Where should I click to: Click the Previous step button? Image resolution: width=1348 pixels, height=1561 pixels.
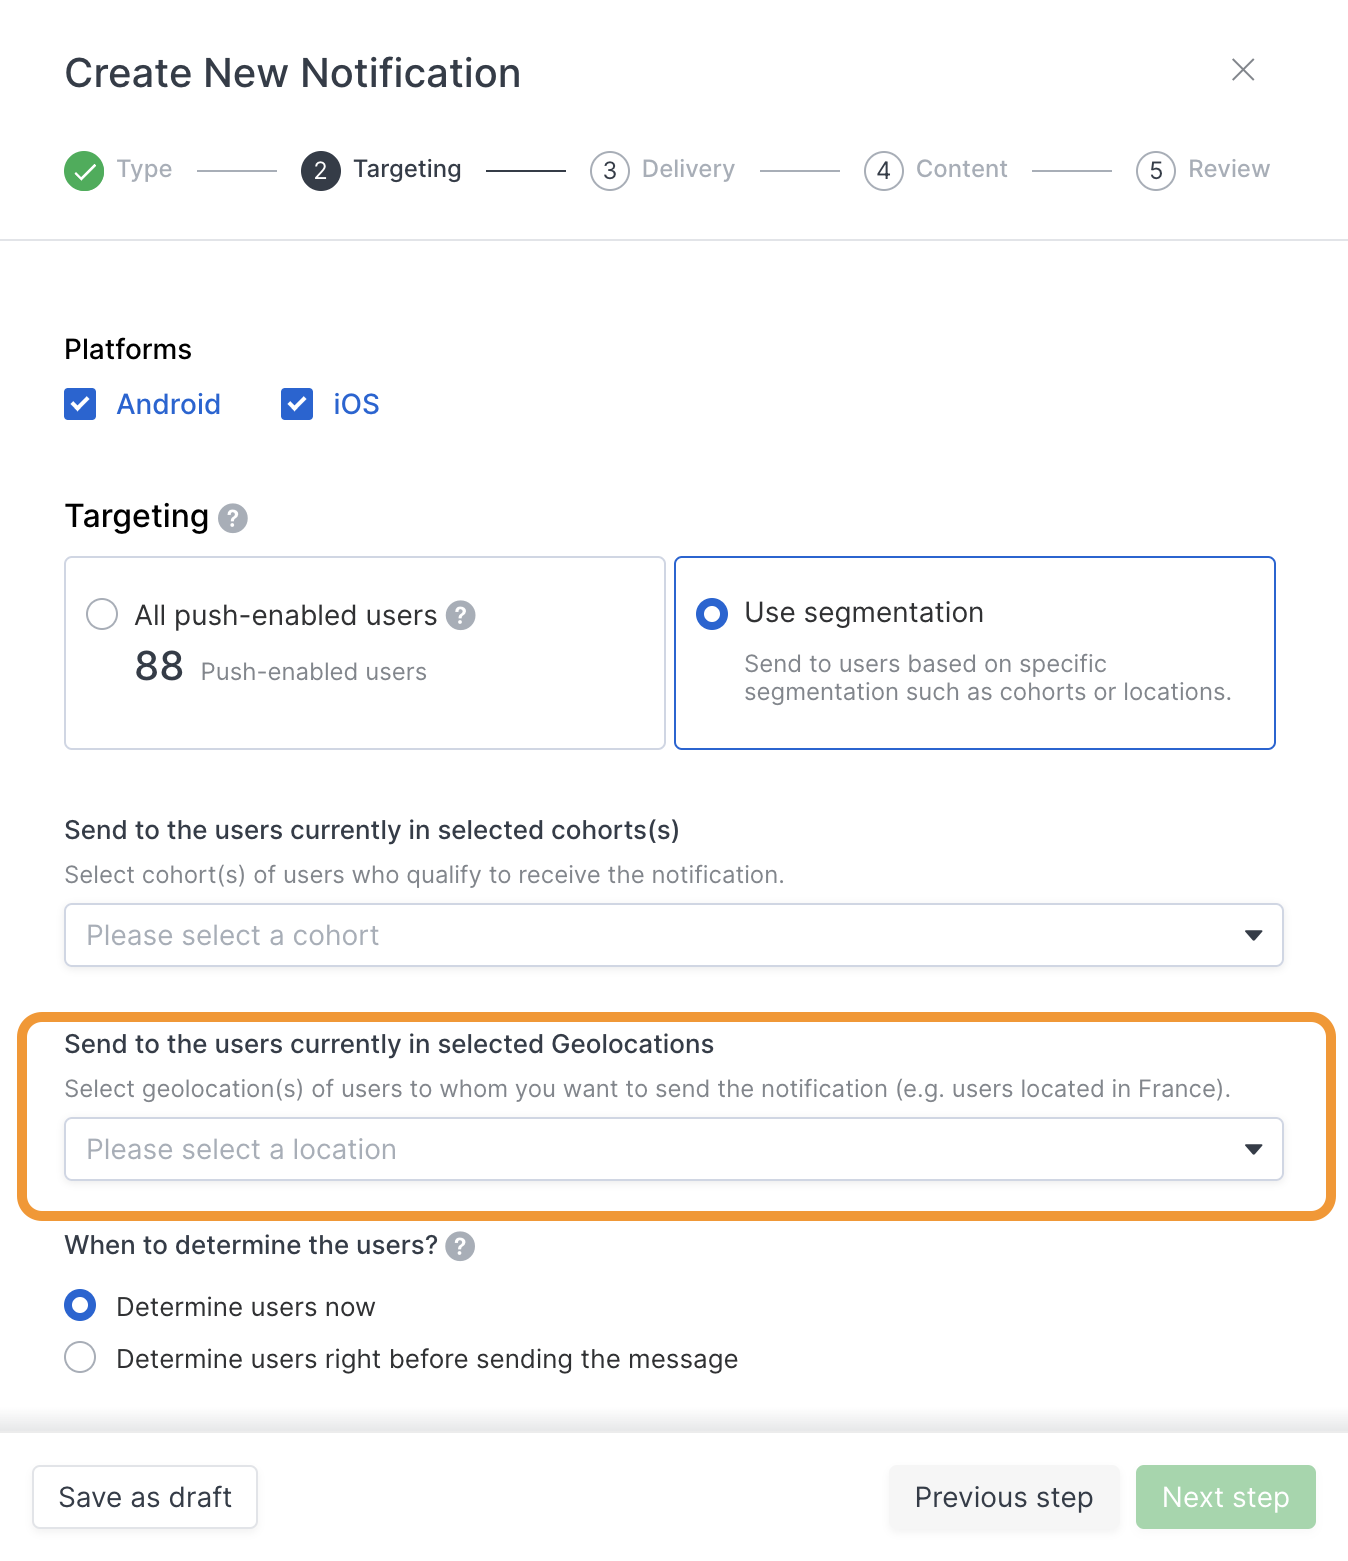coord(1004,1497)
